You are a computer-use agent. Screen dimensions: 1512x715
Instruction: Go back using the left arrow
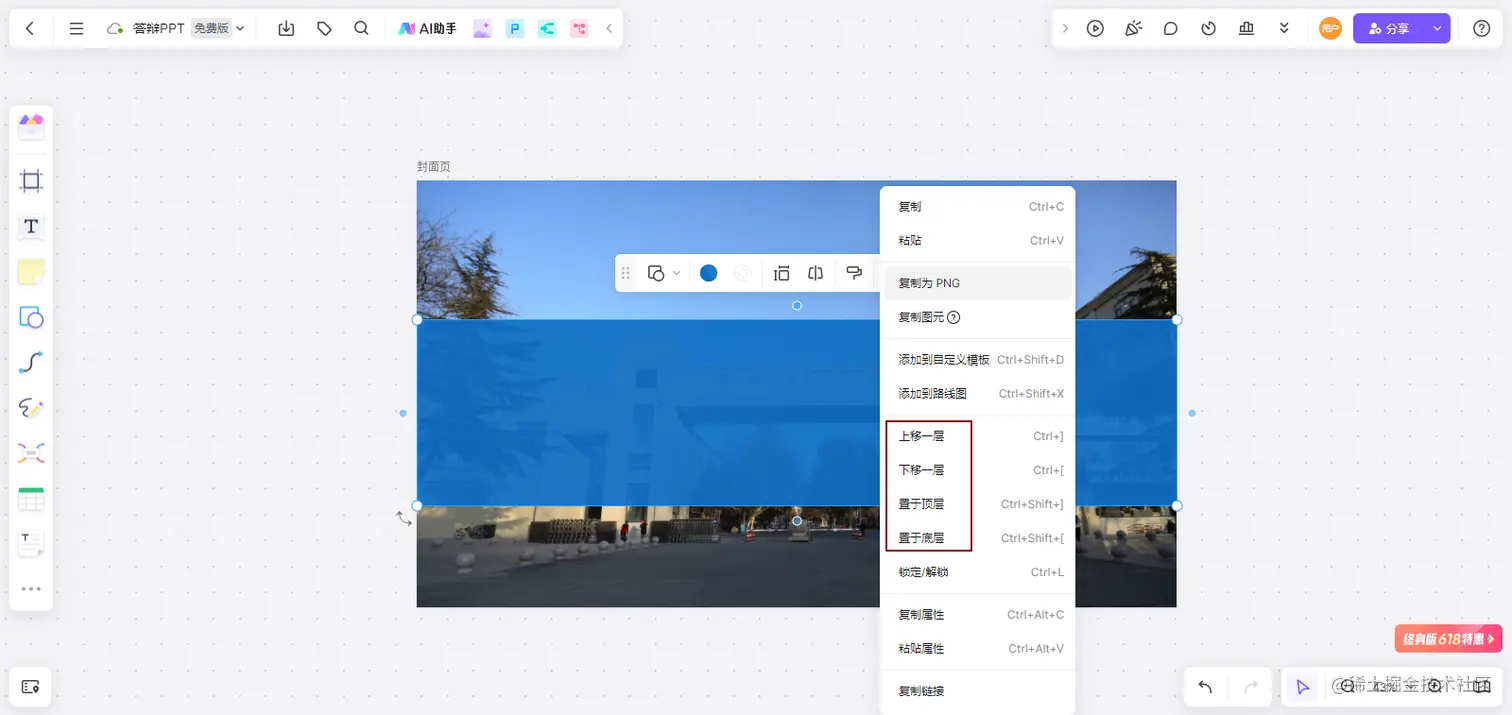click(30, 29)
